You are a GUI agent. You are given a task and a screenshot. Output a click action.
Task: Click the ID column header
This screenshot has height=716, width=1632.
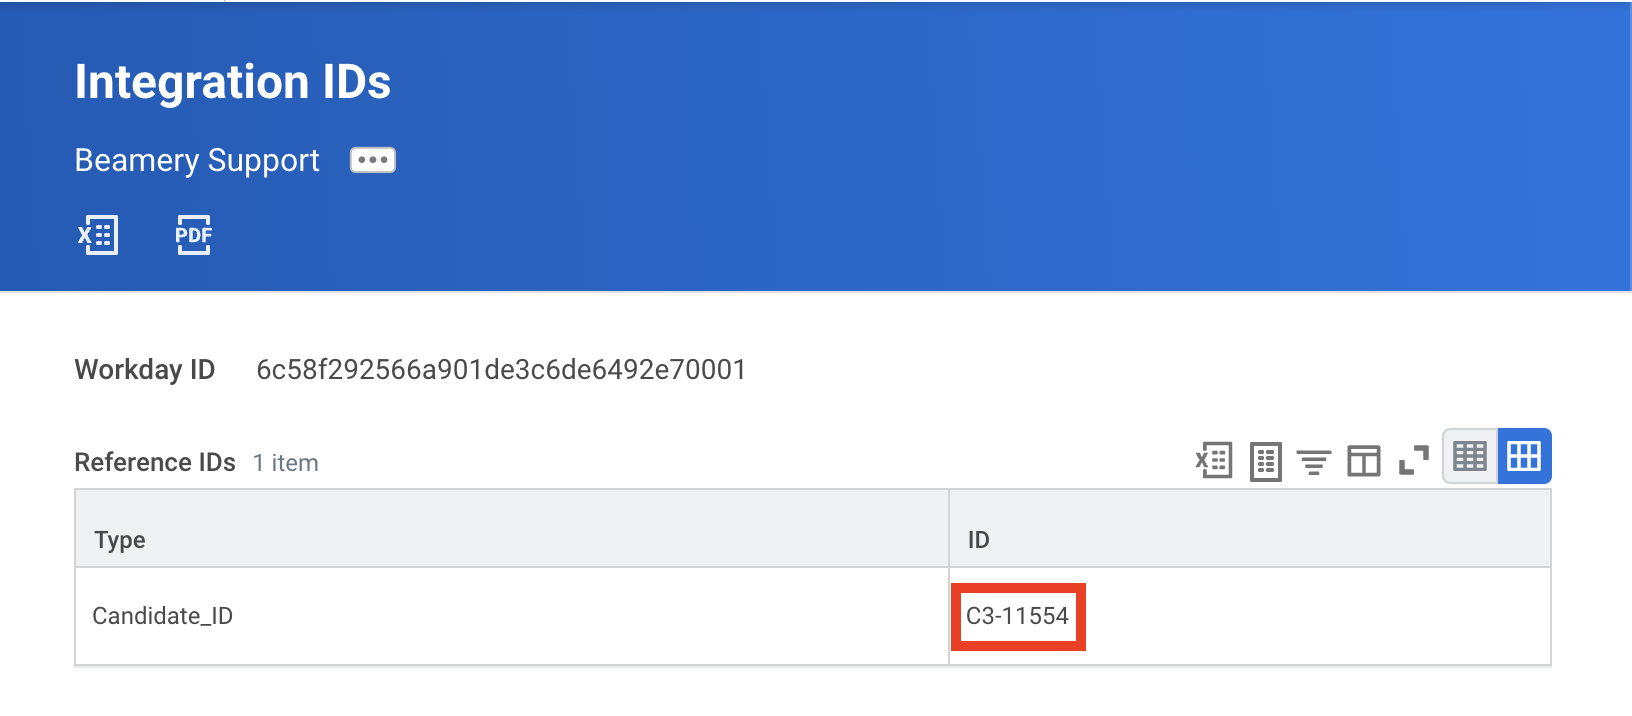tap(978, 540)
